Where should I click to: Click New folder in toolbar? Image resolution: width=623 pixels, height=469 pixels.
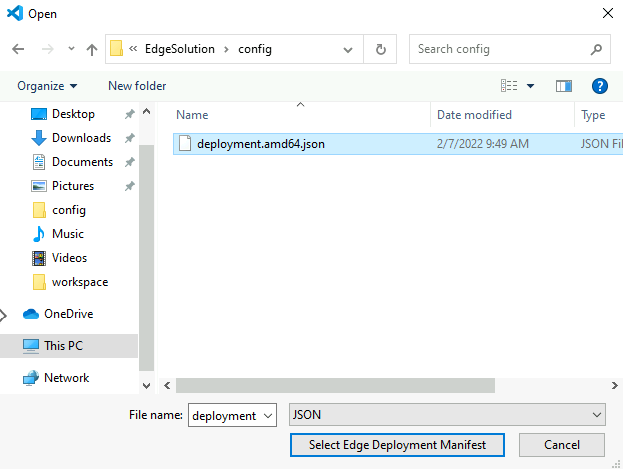point(137,86)
